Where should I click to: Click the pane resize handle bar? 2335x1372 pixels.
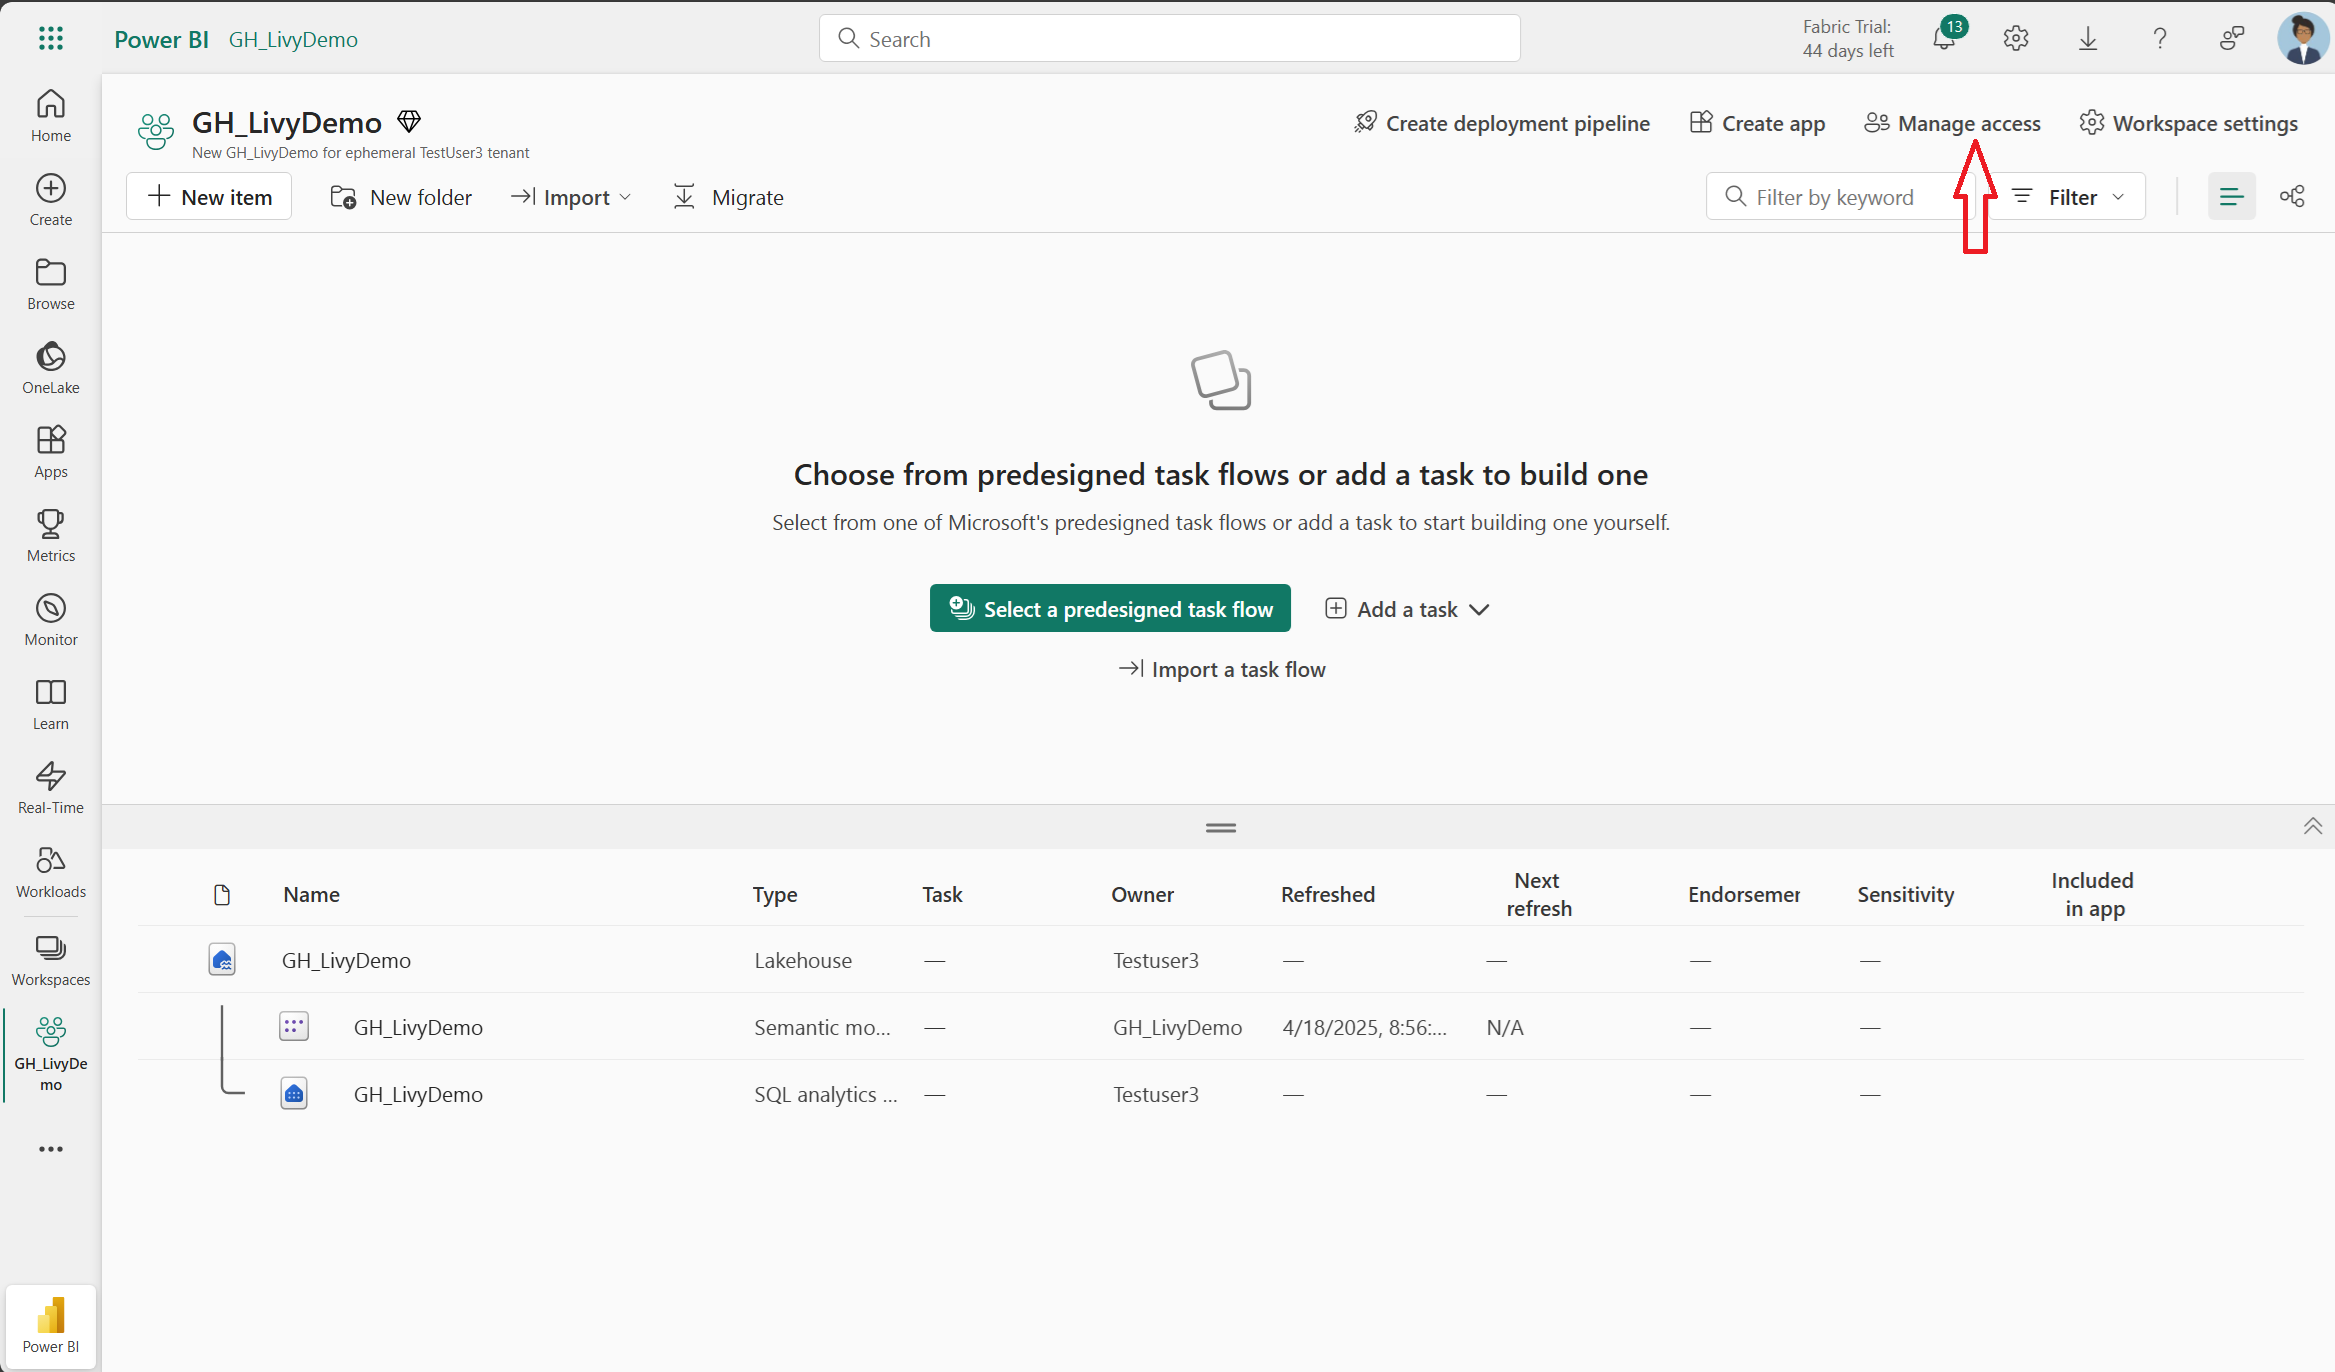(1220, 828)
